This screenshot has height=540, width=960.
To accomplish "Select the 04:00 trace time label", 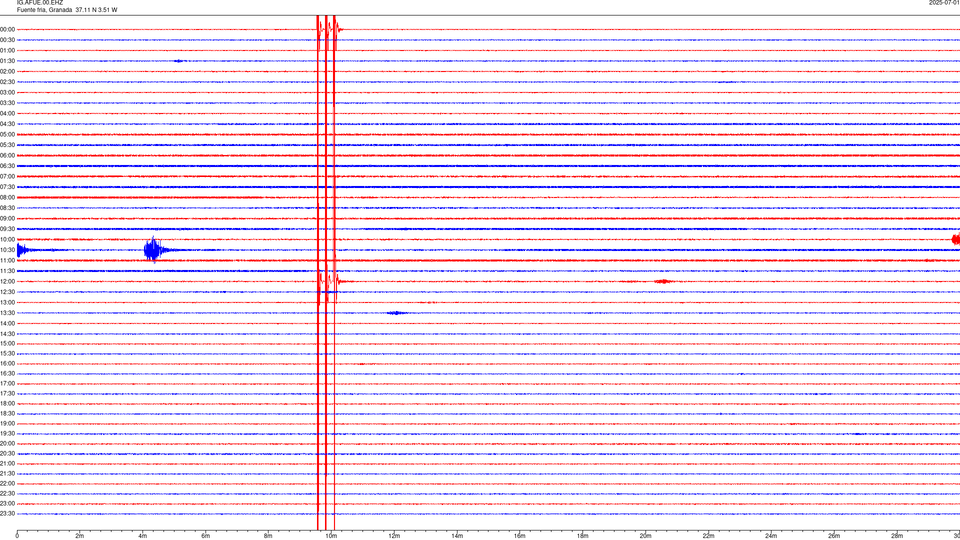I will point(7,113).
